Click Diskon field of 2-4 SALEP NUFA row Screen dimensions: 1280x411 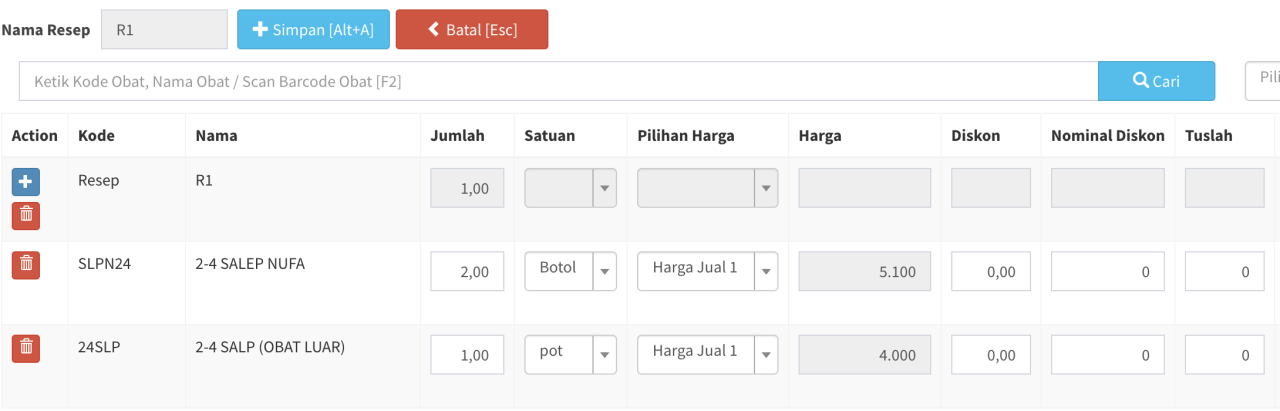991,271
